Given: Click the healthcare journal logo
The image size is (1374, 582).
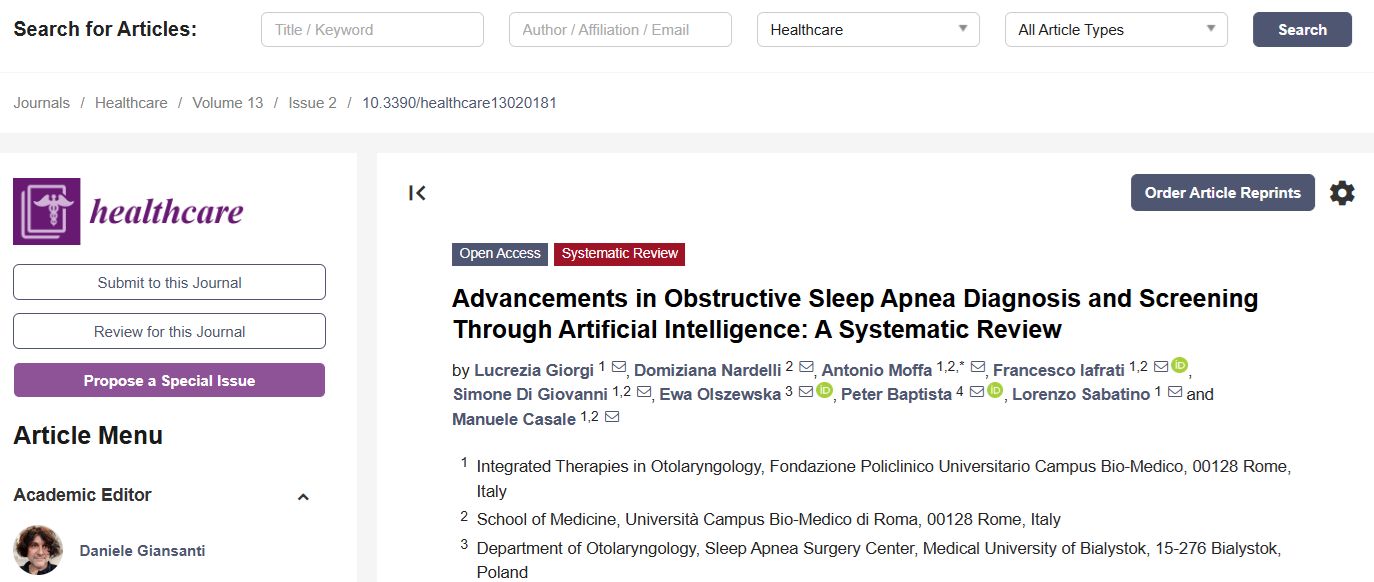Looking at the screenshot, I should (129, 212).
